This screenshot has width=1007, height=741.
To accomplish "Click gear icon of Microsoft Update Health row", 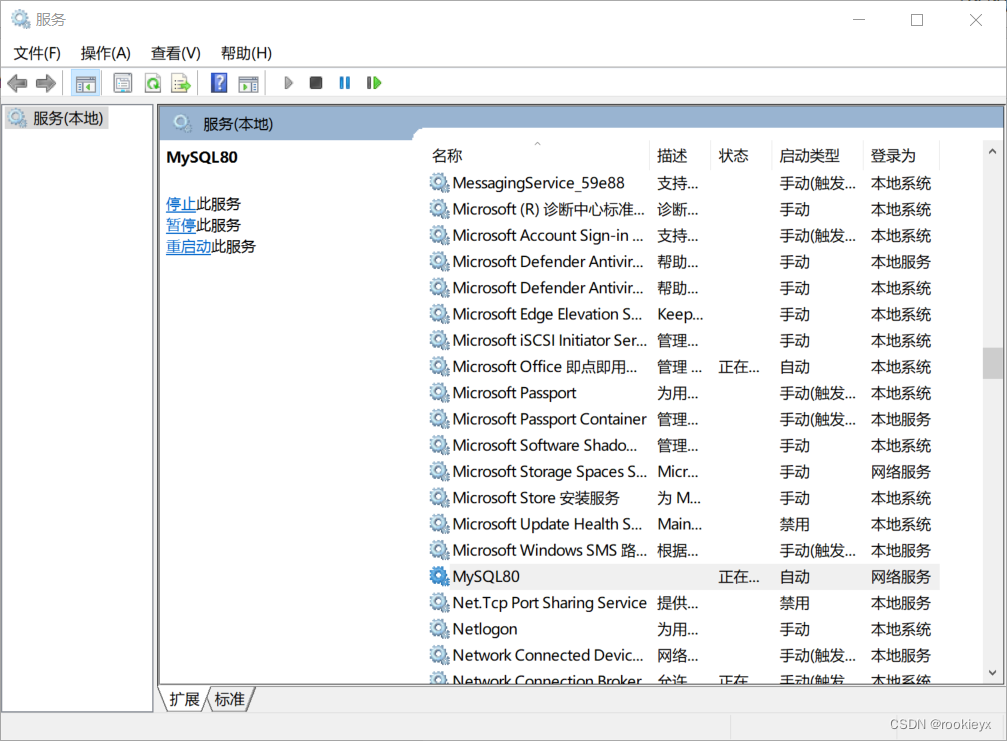I will (439, 524).
